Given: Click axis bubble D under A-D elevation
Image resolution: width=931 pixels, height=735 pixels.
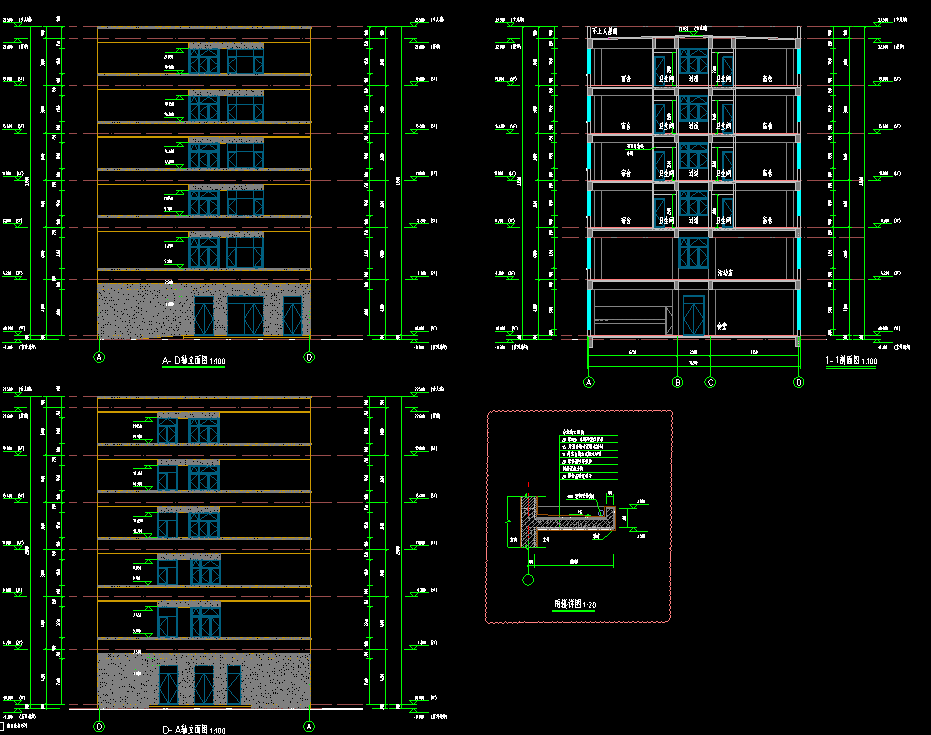Looking at the screenshot, I should click(x=309, y=357).
